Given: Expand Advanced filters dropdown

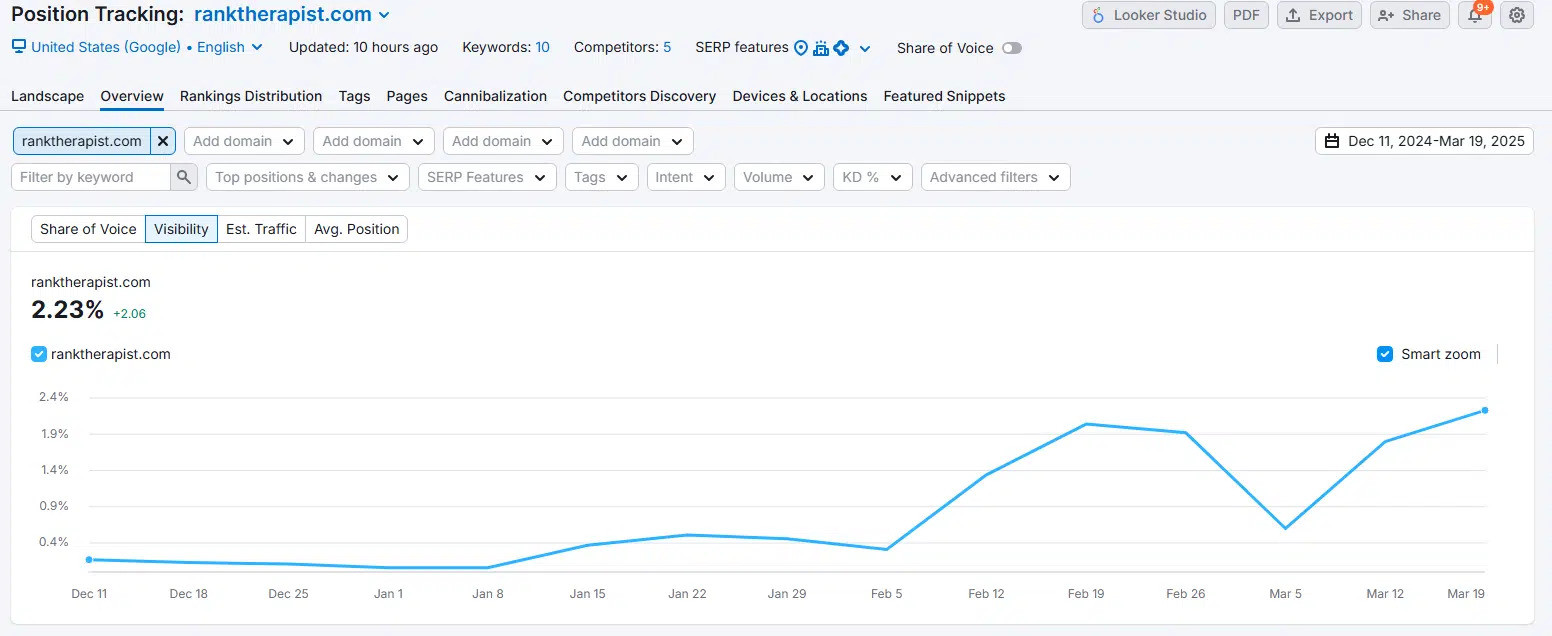Looking at the screenshot, I should (996, 177).
